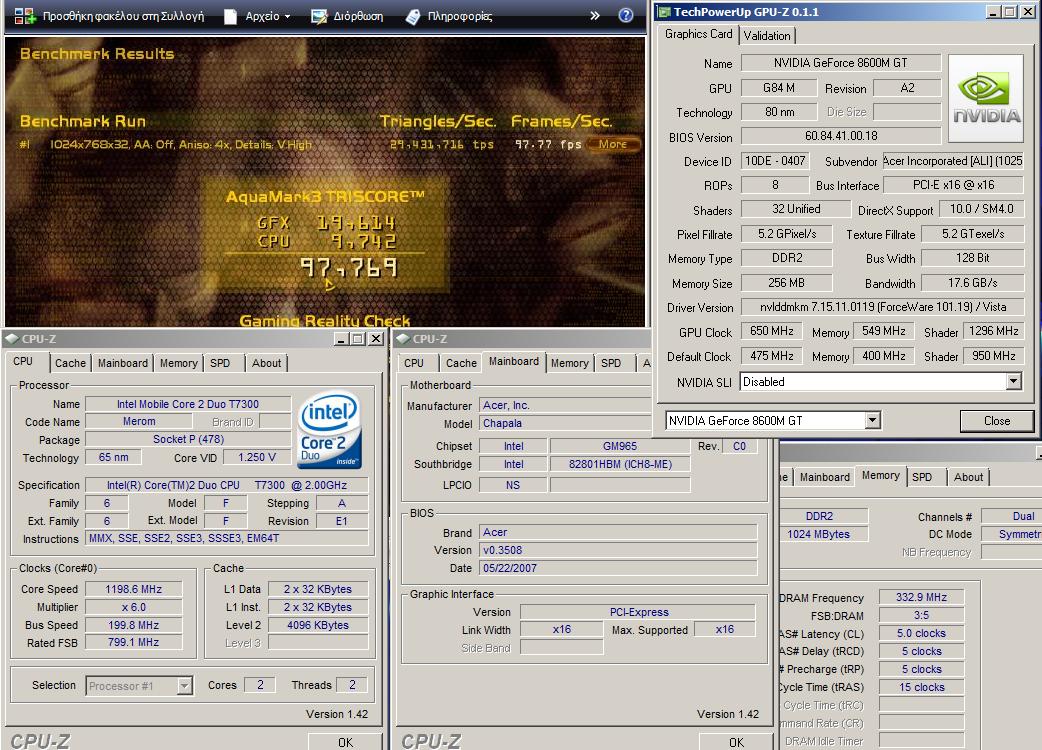Click the Memory Type DDR2 field in GPU-Z
This screenshot has width=1042, height=750.
point(786,258)
